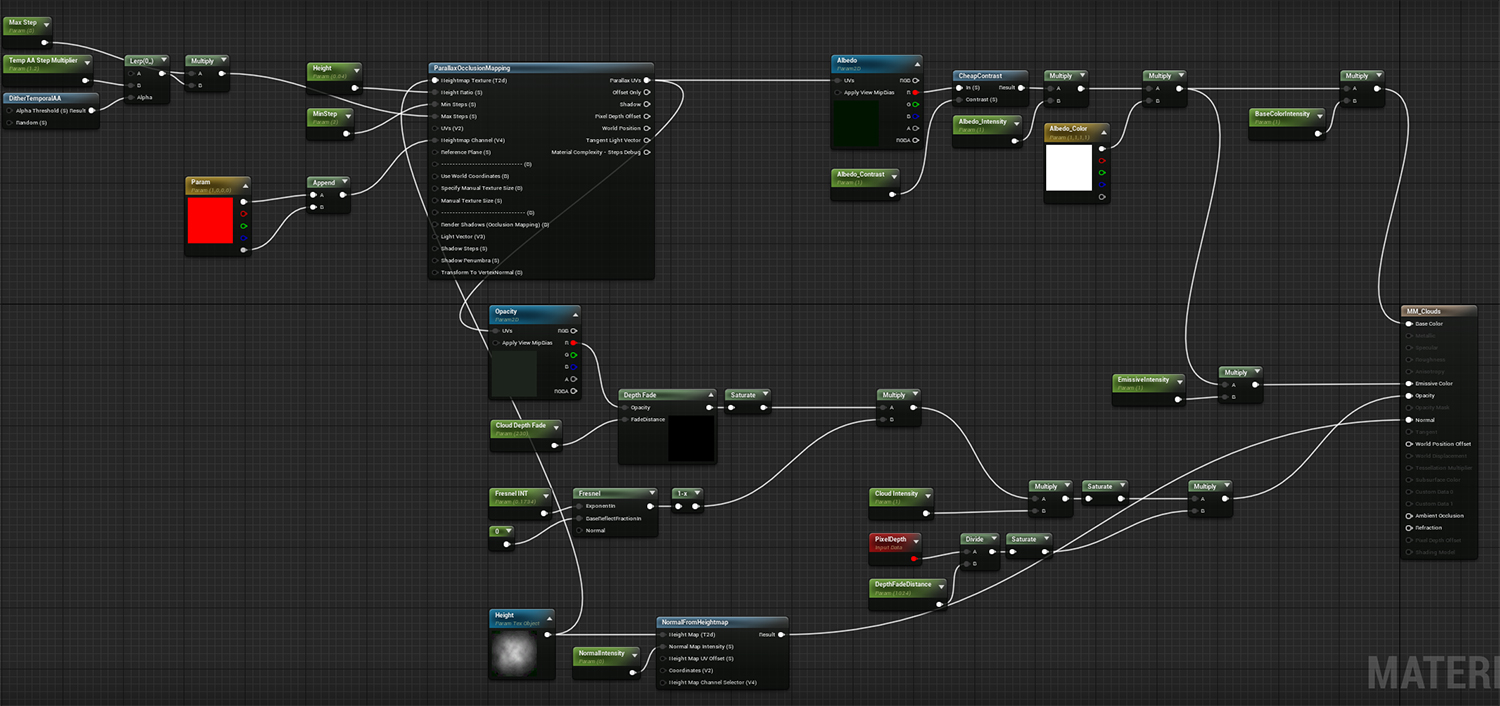This screenshot has height=706, width=1500.
Task: Click the Height texture object preview thumbnail
Action: (513, 655)
